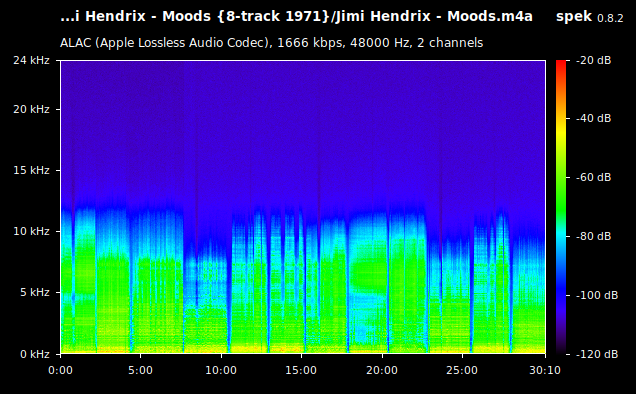The width and height of the screenshot is (636, 394).
Task: Click the -80 dB scale label
Action: 593,236
